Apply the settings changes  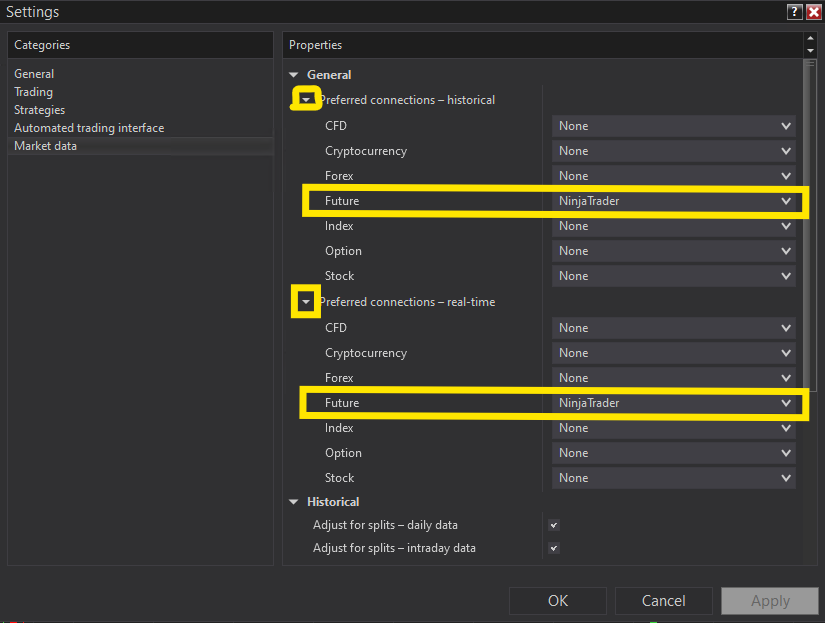click(769, 600)
